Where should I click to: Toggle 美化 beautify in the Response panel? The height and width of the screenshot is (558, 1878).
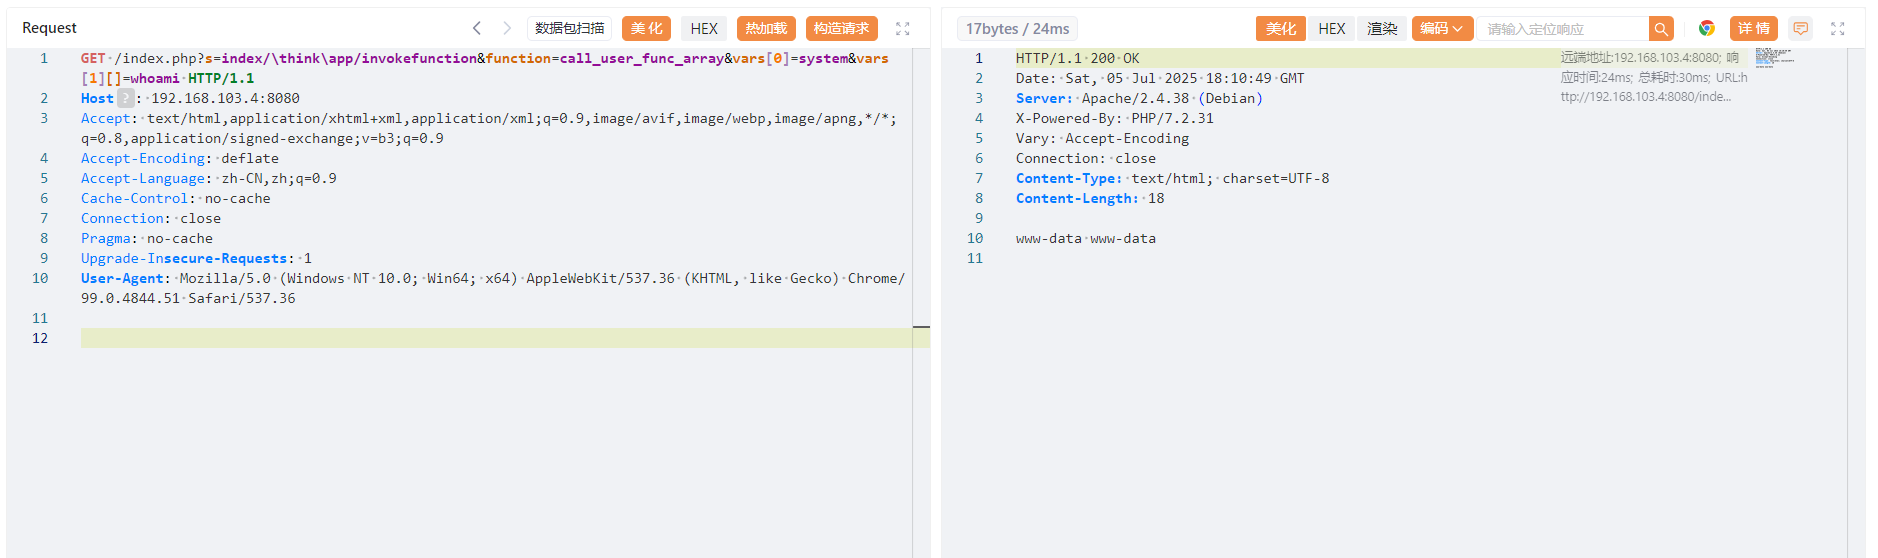coord(1281,29)
